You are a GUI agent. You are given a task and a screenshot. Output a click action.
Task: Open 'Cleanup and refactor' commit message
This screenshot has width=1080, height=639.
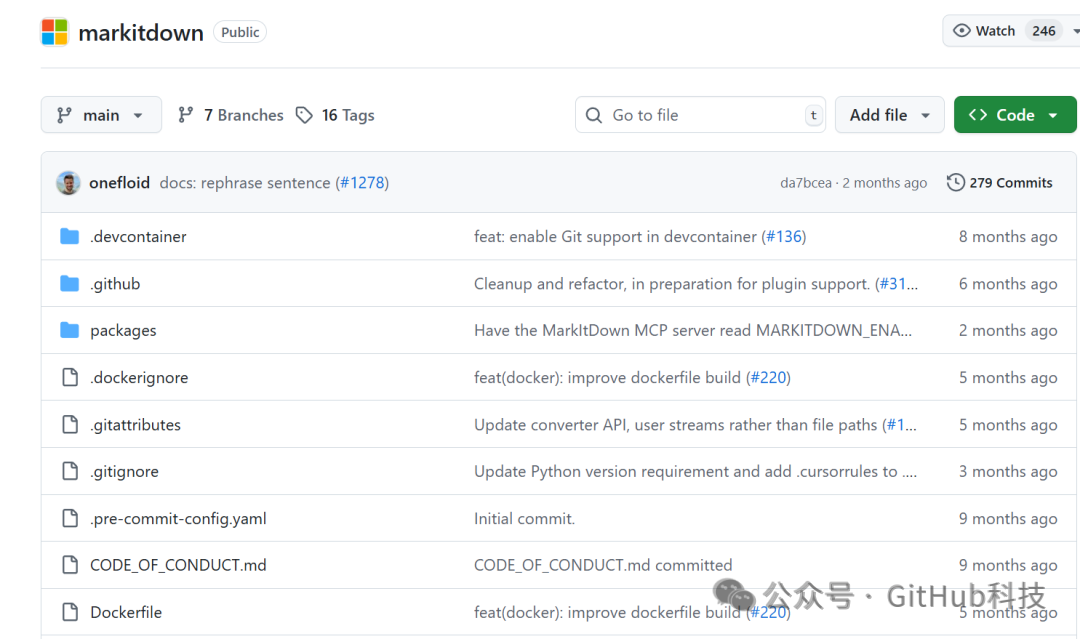(x=672, y=284)
